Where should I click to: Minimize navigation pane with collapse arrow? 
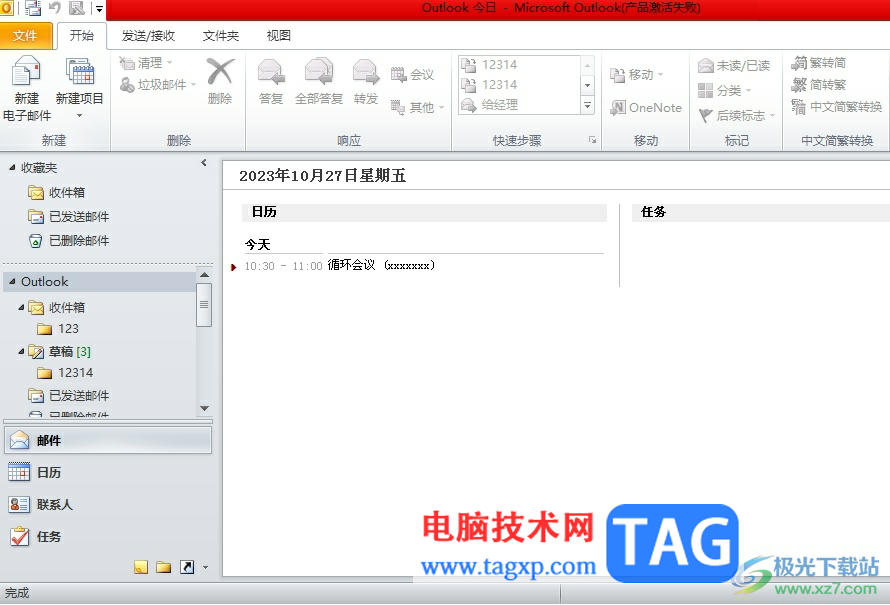click(x=204, y=163)
